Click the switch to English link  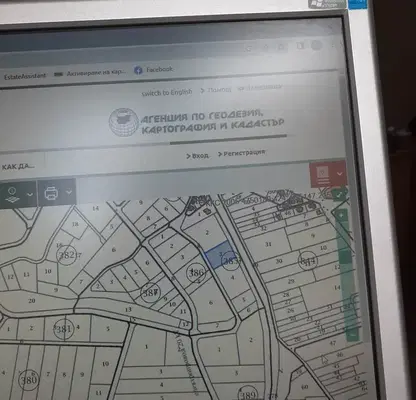(x=167, y=93)
